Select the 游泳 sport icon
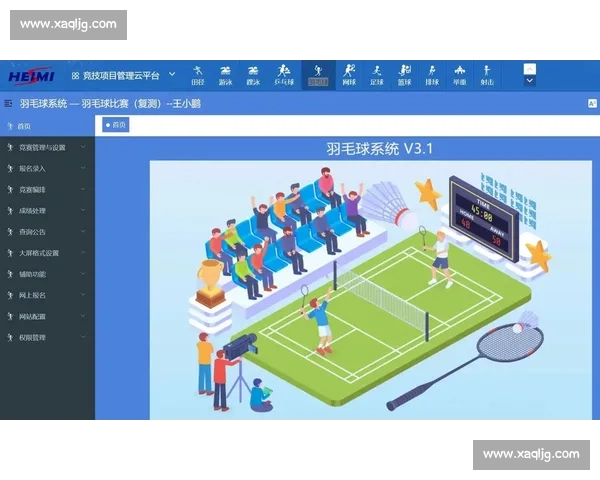Image resolution: width=600 pixels, height=480 pixels. 226,74
